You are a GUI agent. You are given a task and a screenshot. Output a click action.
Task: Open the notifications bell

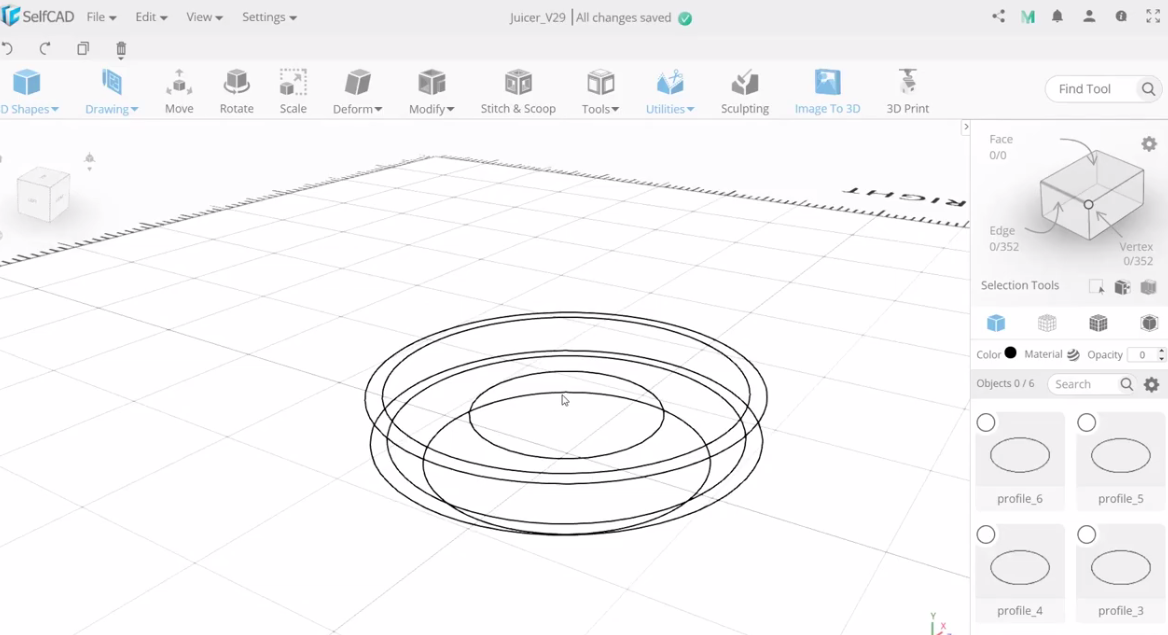(x=1057, y=16)
